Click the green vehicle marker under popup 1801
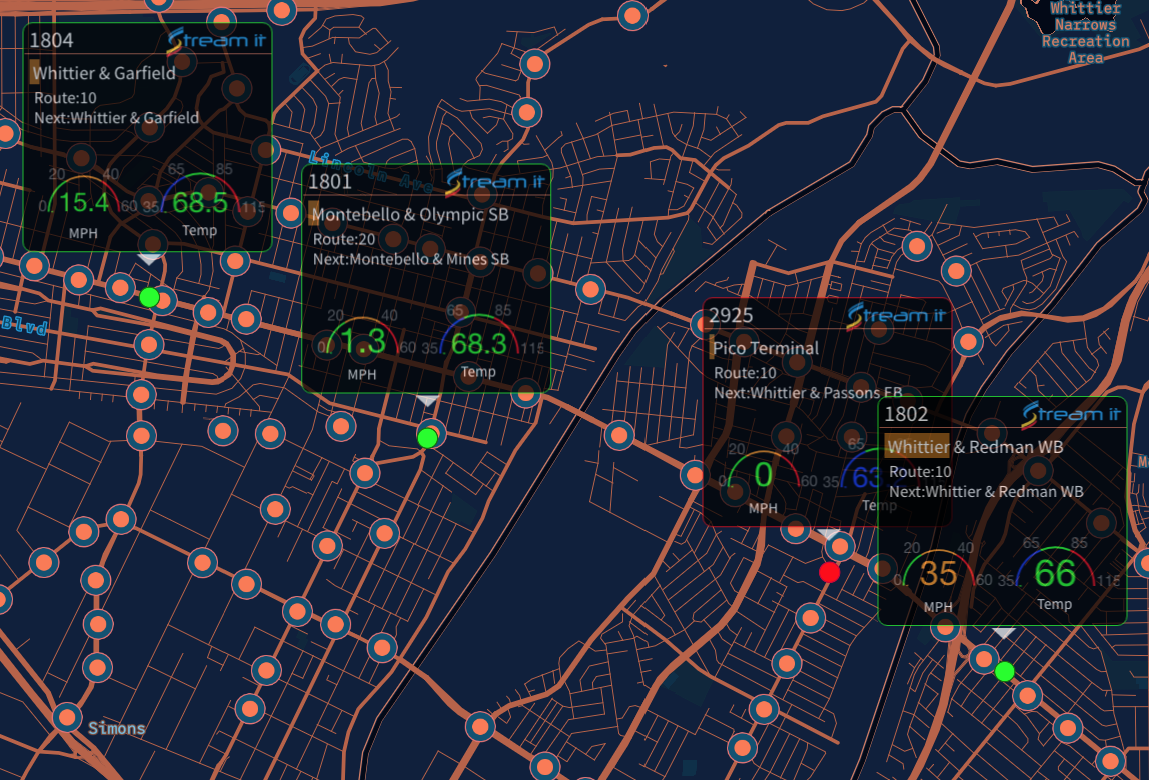 pyautogui.click(x=427, y=438)
